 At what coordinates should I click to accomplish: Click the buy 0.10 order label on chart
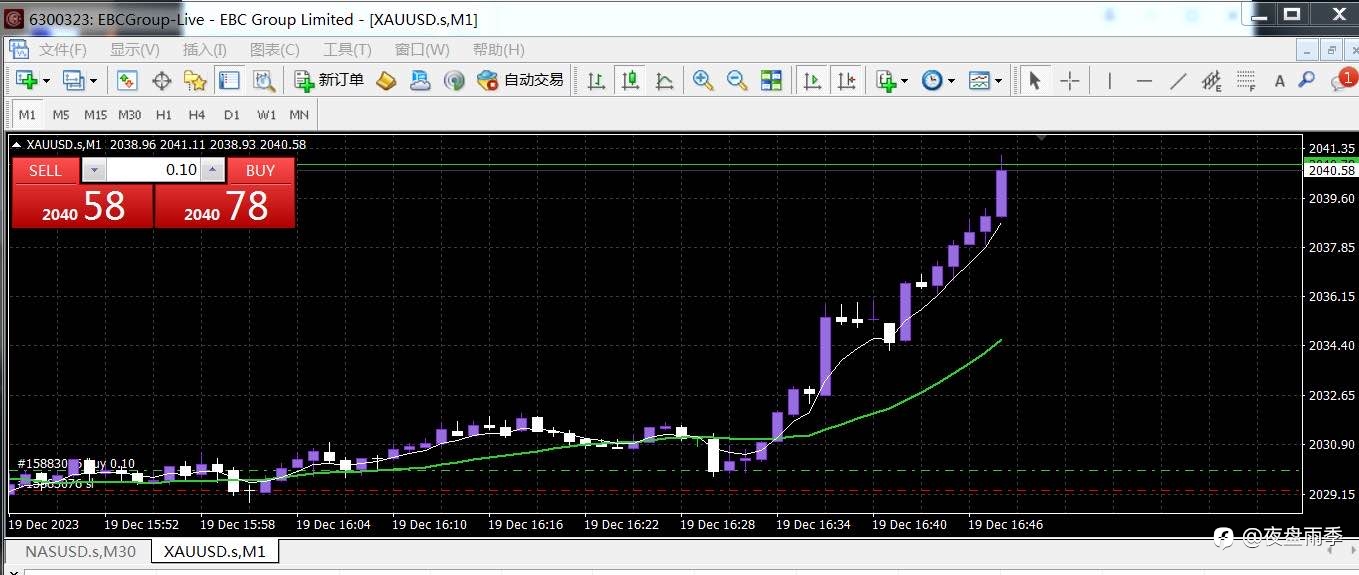[x=77, y=464]
